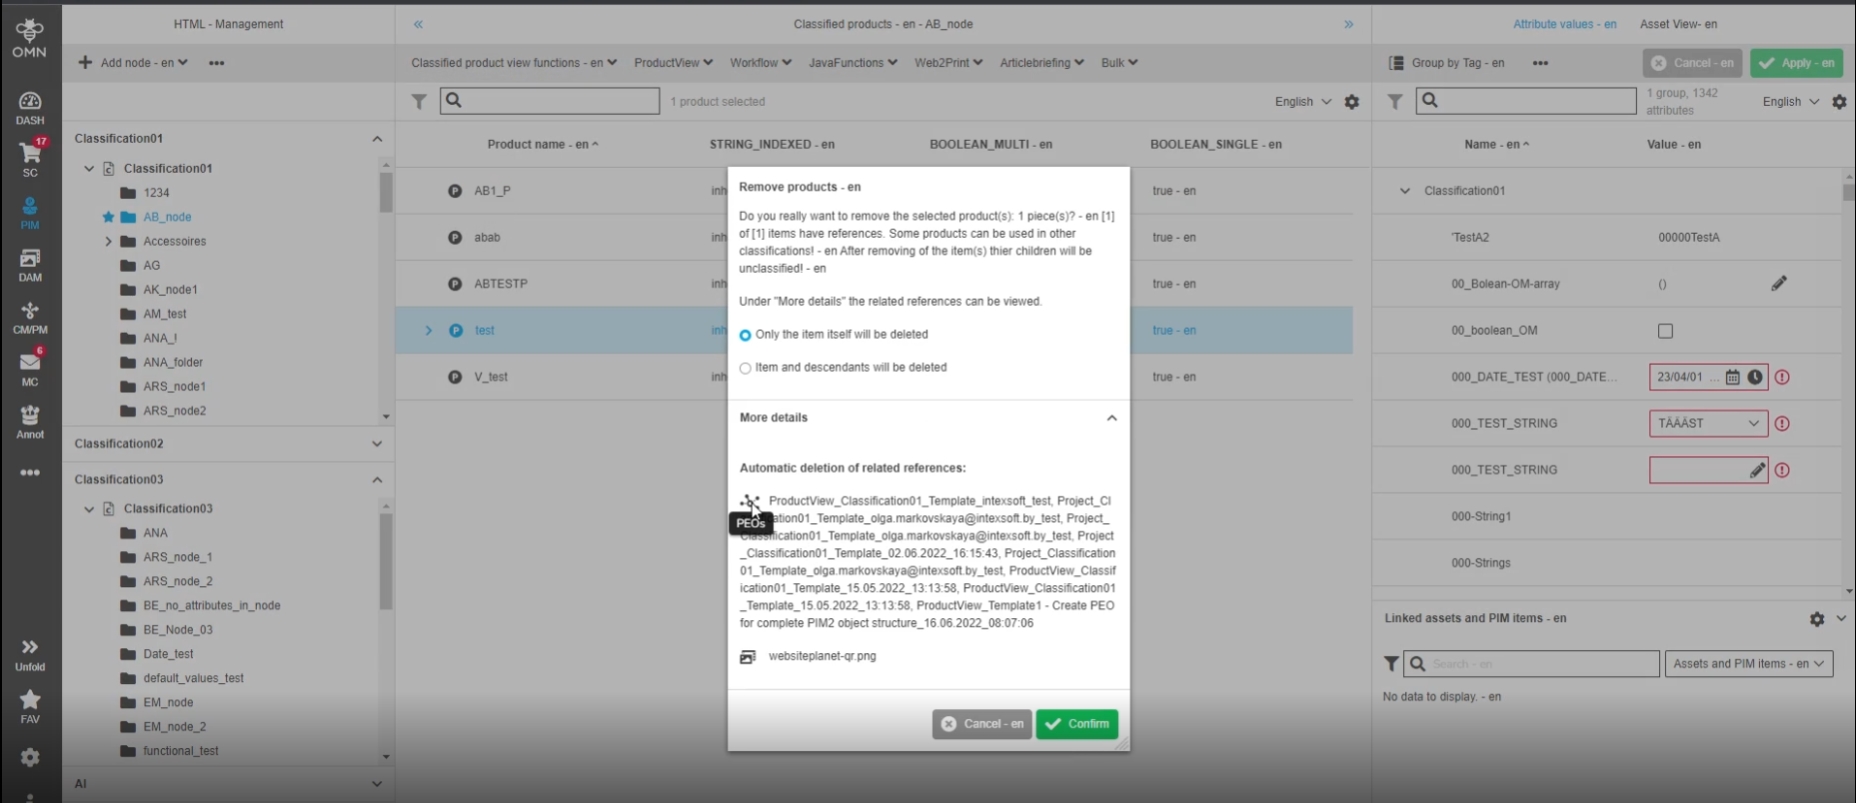Open calendar picker for 000_DATE_TEST
Image resolution: width=1856 pixels, height=803 pixels.
tap(1733, 377)
